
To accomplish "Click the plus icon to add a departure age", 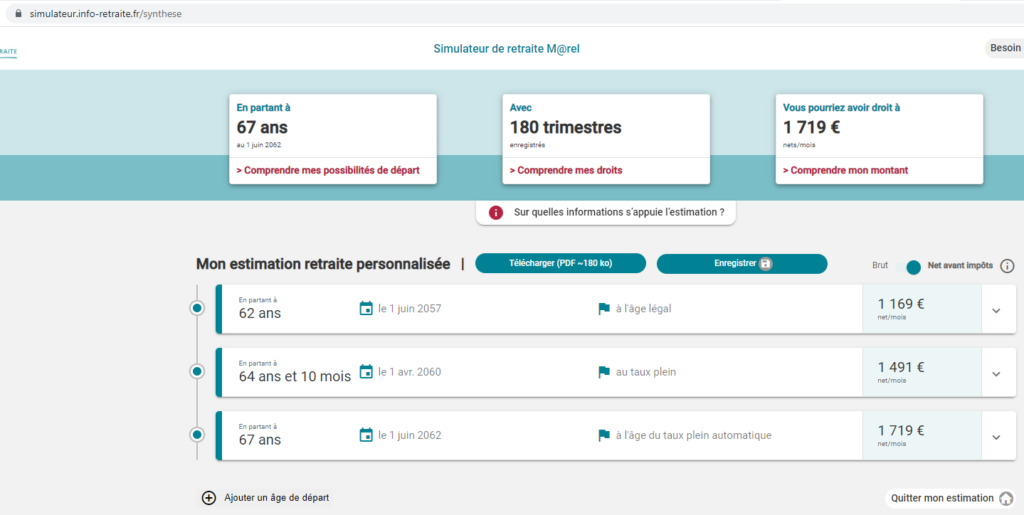I will point(208,498).
